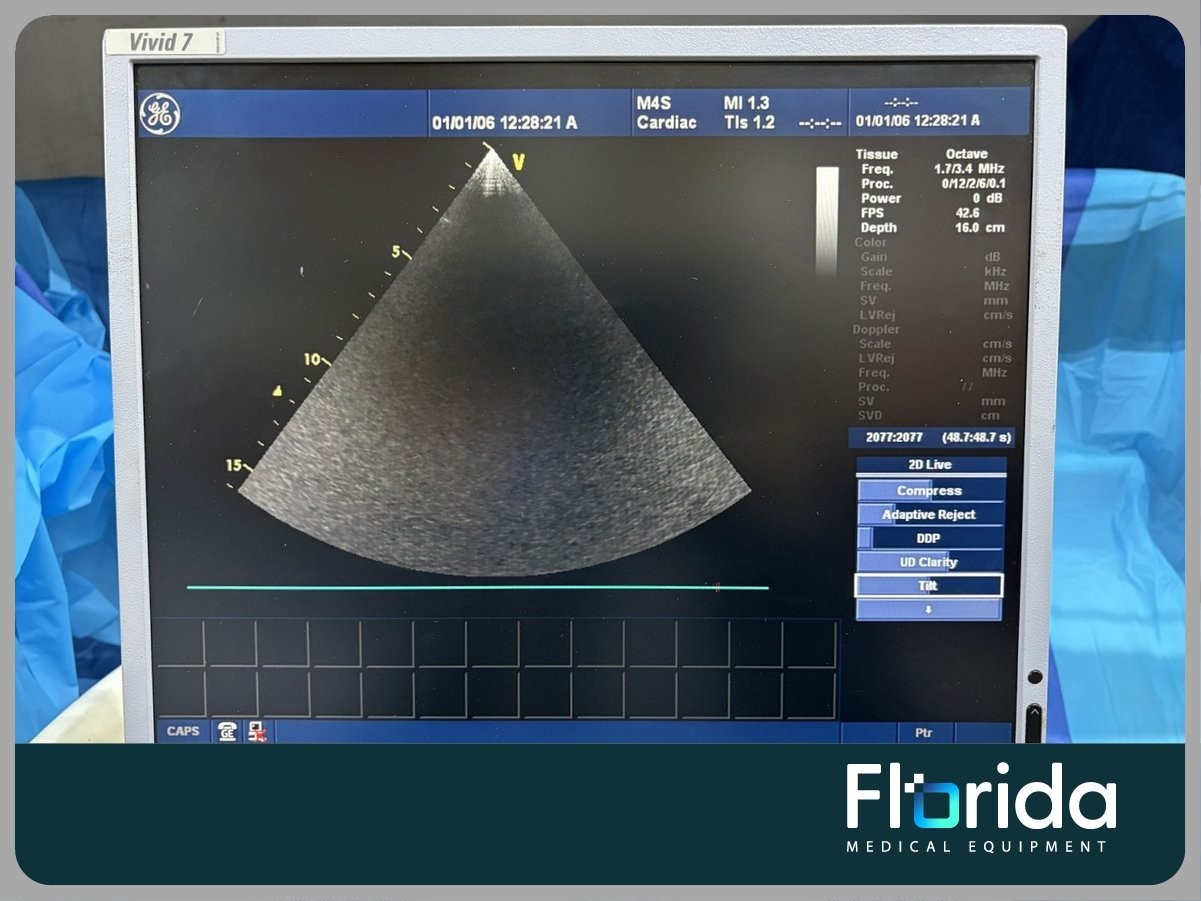
Task: Click the cyan ECG trace line
Action: pos(477,588)
